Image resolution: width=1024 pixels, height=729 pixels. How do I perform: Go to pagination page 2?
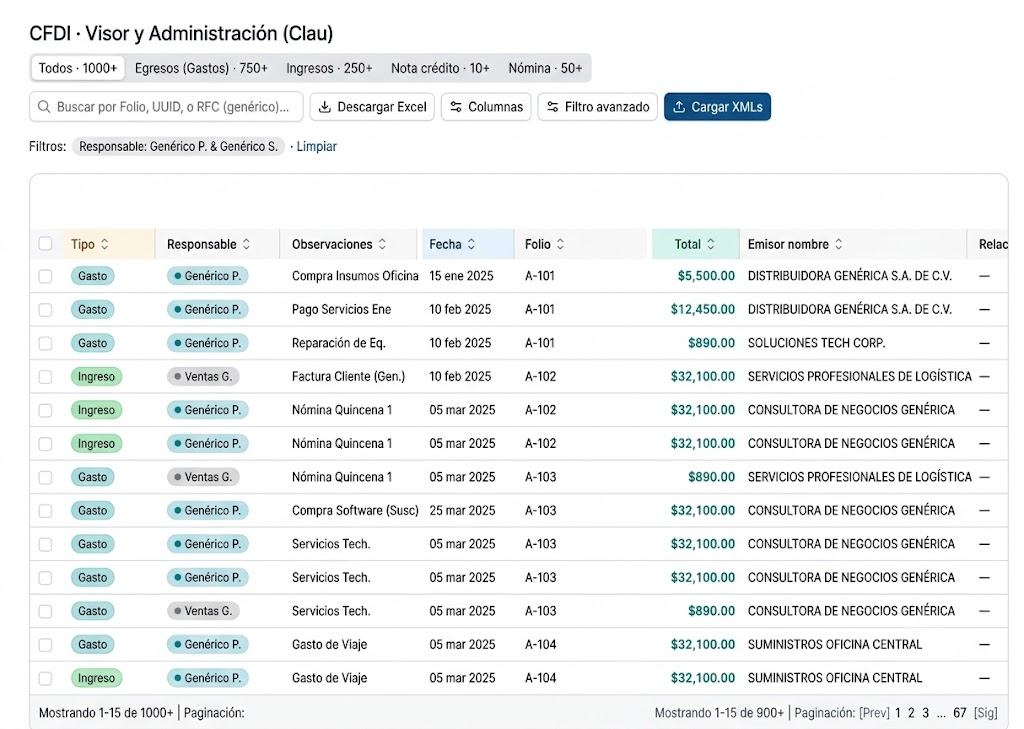click(911, 713)
